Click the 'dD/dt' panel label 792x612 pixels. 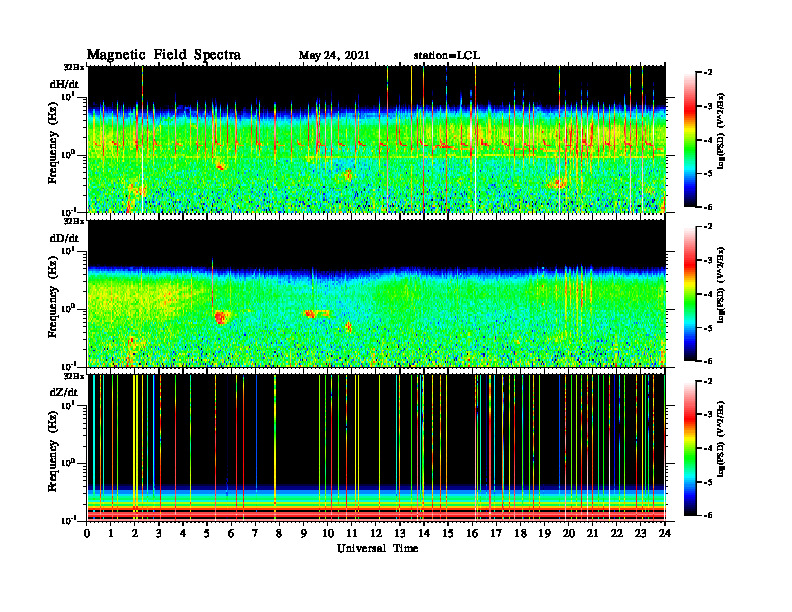click(64, 238)
